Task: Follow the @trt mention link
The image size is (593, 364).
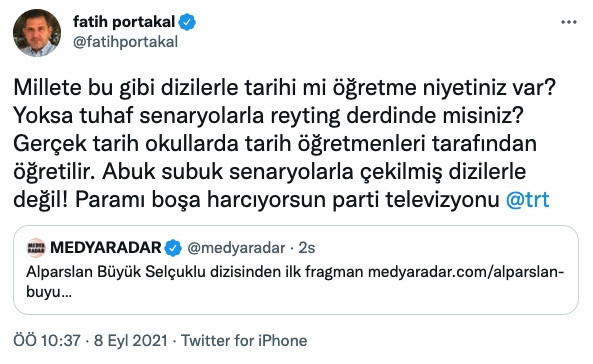Action: pos(528,199)
